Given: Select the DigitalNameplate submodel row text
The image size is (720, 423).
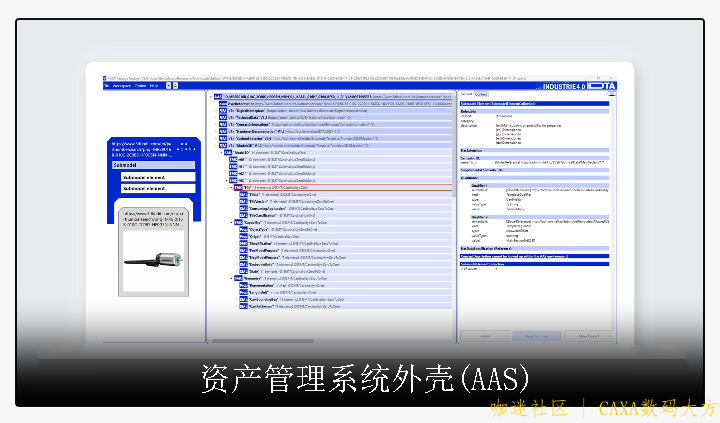Looking at the screenshot, I should tap(298, 111).
